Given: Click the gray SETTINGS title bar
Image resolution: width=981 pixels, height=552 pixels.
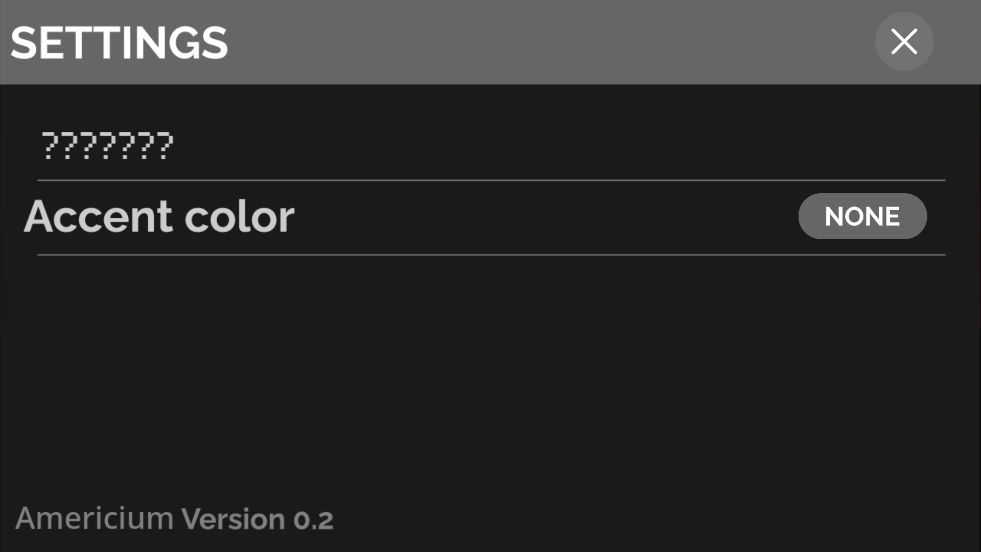Looking at the screenshot, I should [x=500, y=42].
